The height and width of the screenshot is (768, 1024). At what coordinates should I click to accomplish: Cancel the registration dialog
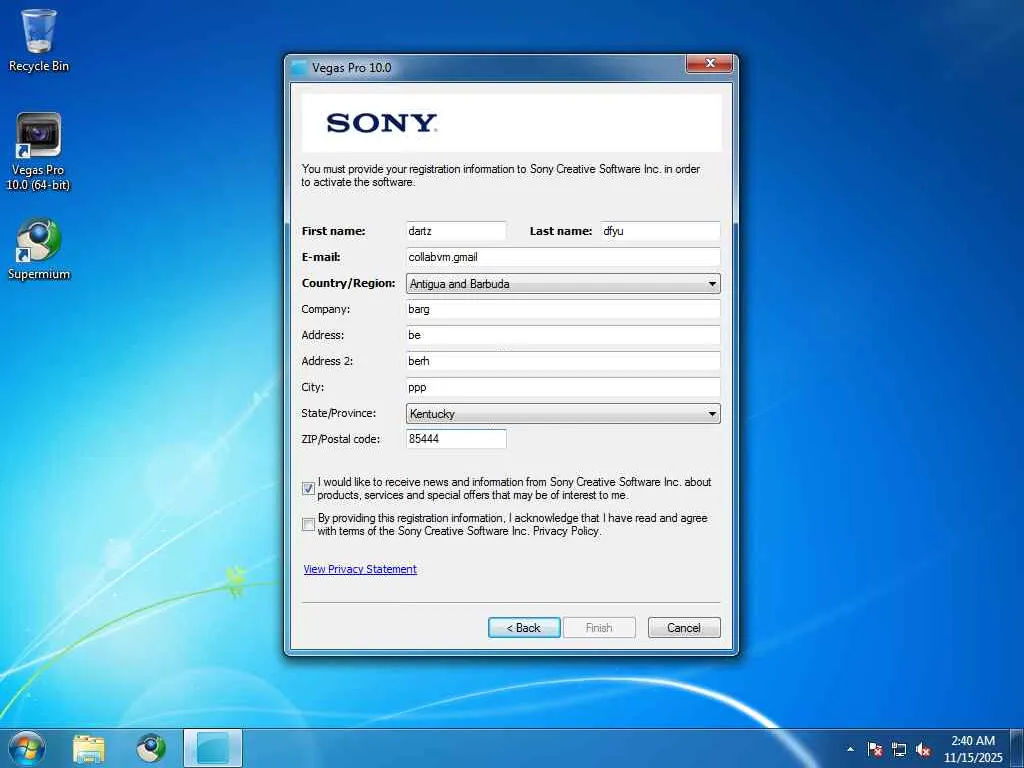[684, 628]
